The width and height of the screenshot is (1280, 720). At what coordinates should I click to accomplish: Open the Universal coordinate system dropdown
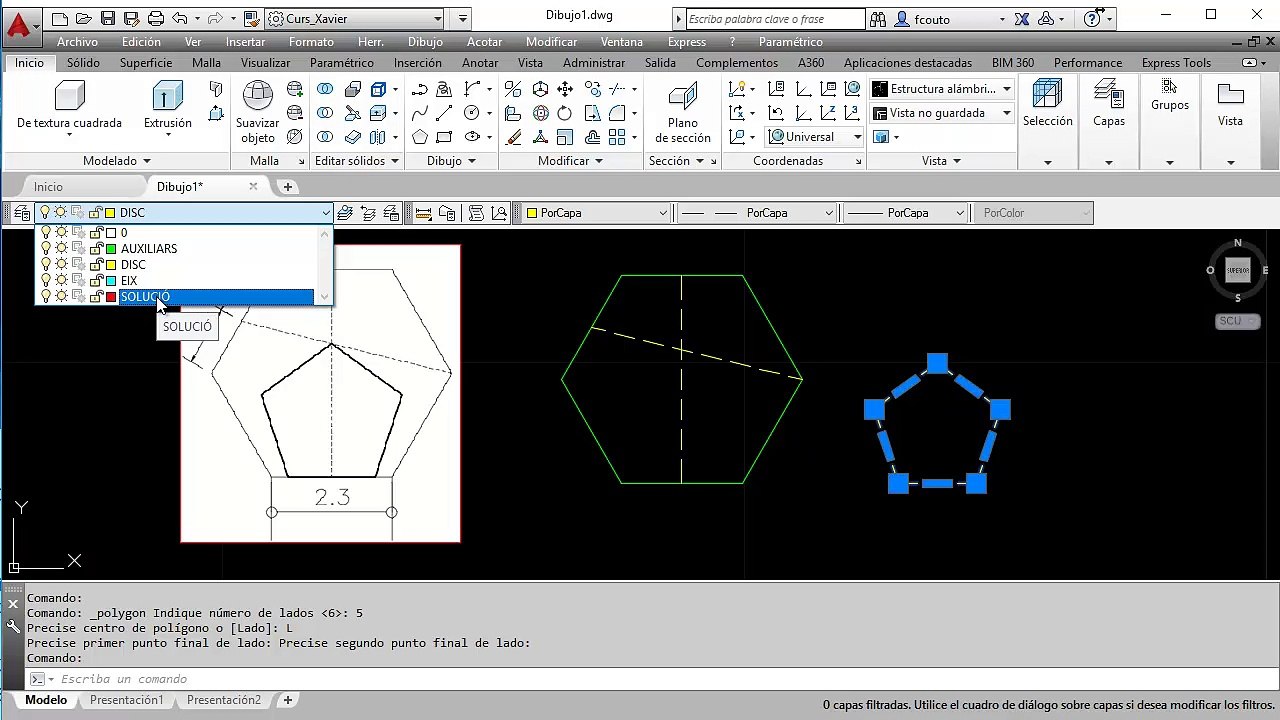pyautogui.click(x=816, y=137)
